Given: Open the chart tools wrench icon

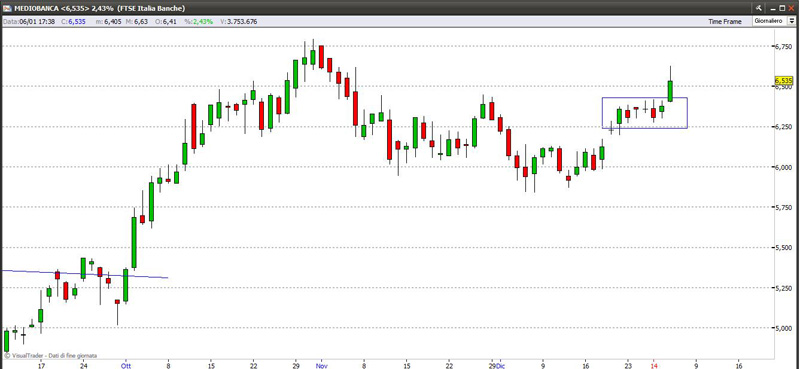Looking at the screenshot, I should (x=760, y=8).
